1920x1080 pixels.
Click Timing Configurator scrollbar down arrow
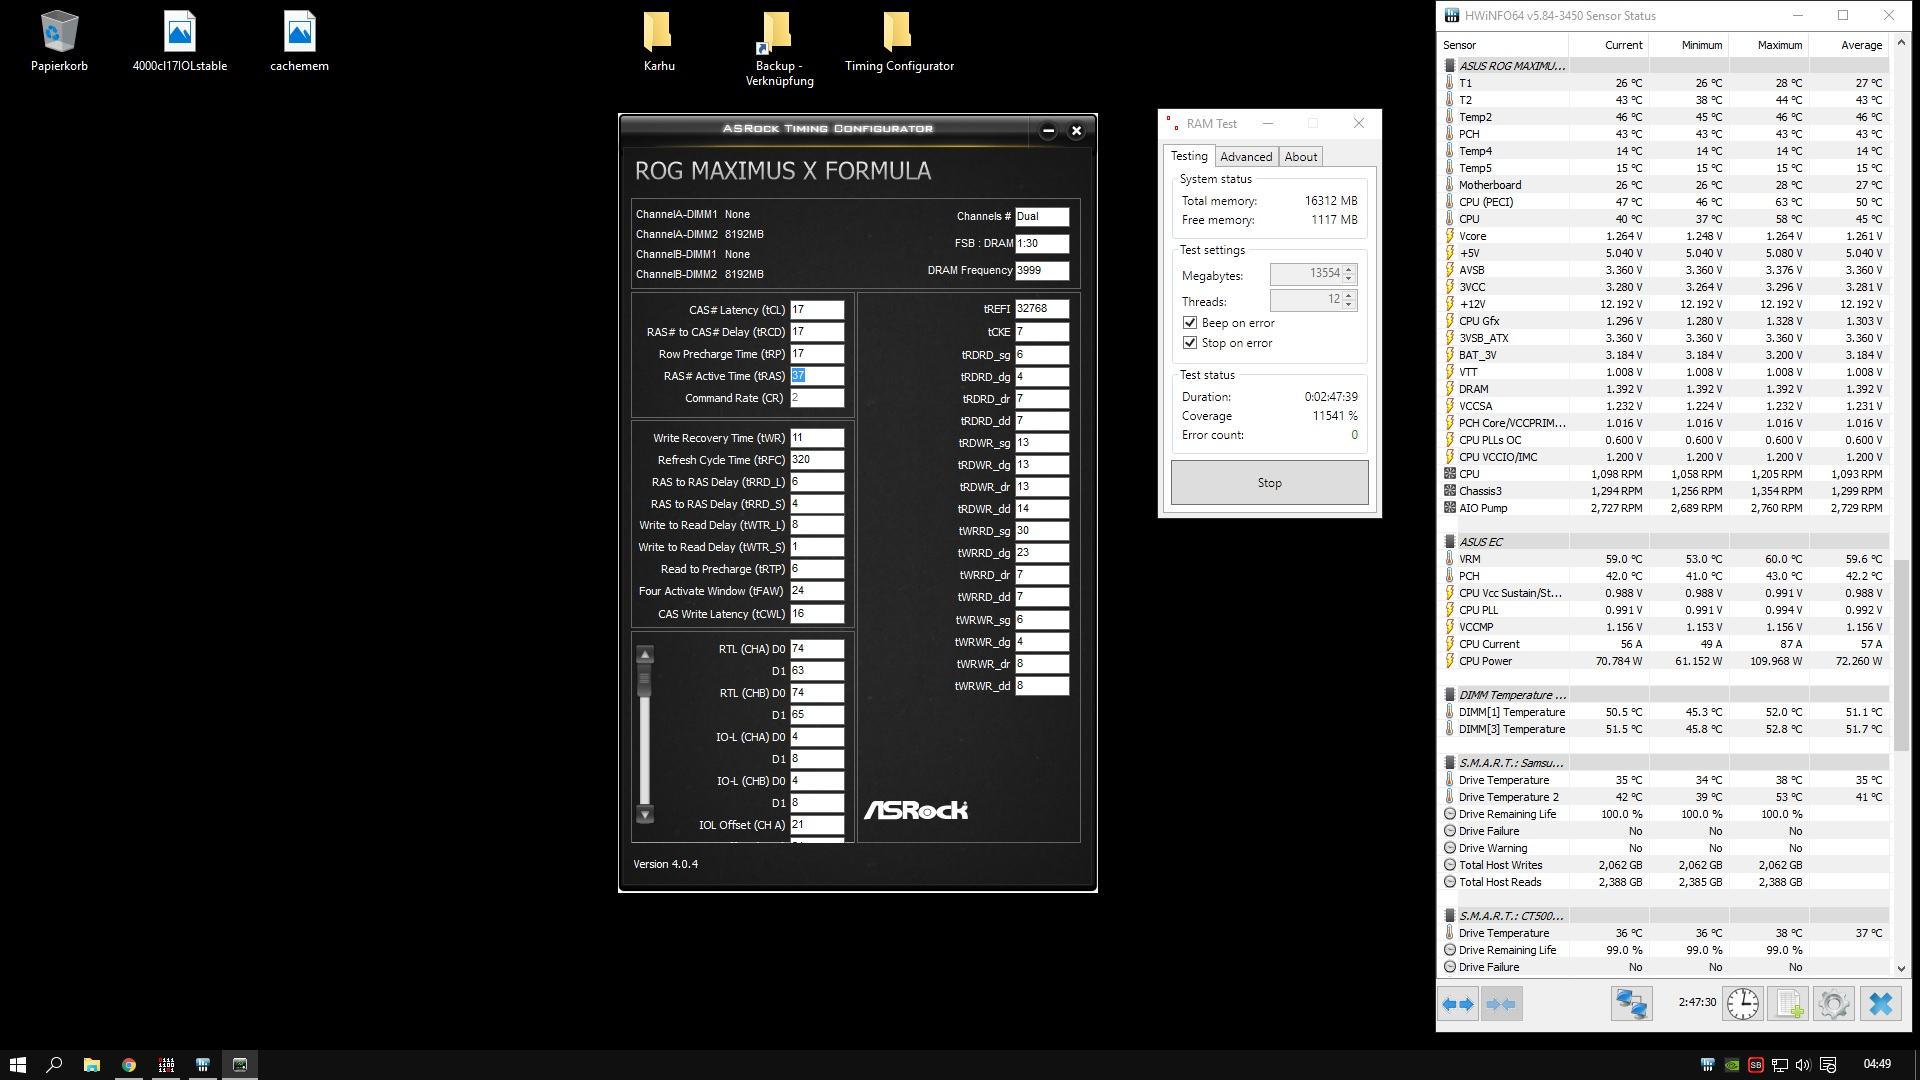tap(645, 815)
